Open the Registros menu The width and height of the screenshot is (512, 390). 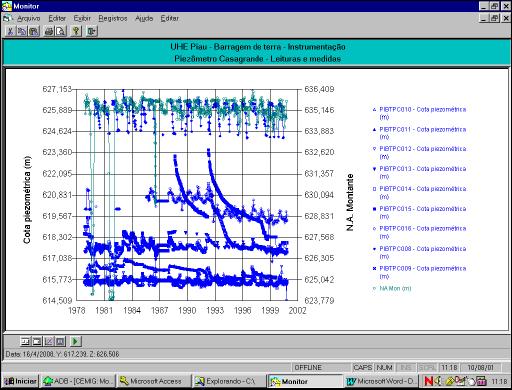coord(113,18)
